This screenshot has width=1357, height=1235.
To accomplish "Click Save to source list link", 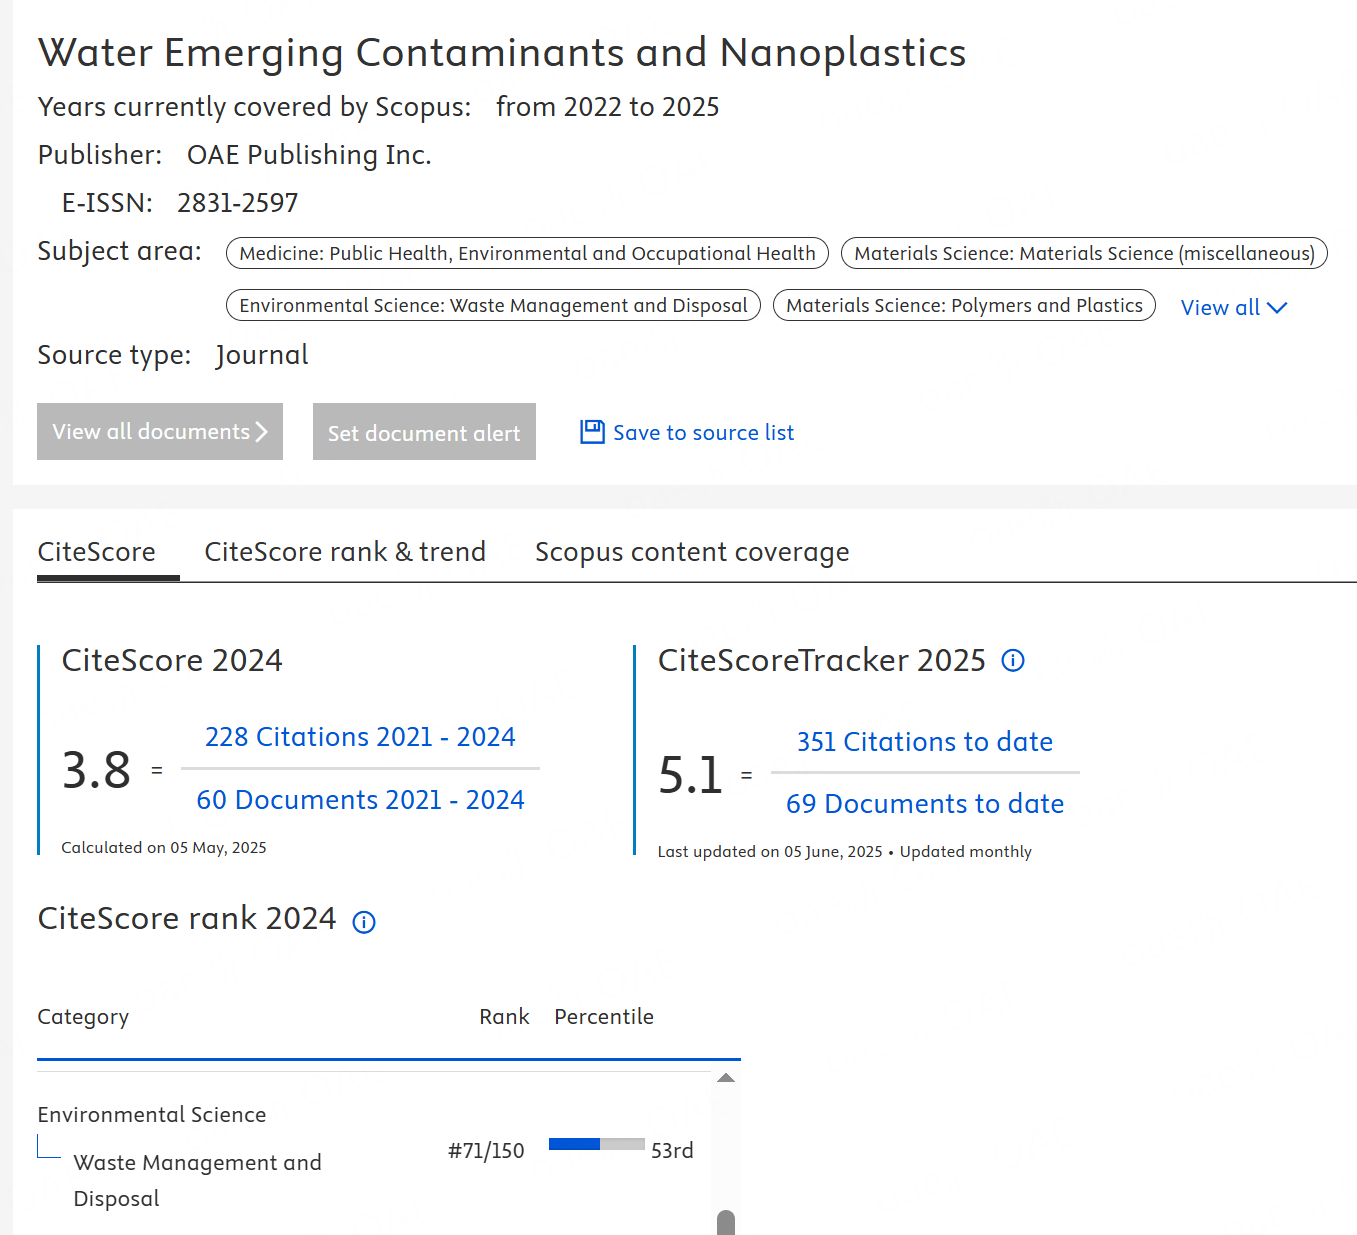I will pos(703,433).
